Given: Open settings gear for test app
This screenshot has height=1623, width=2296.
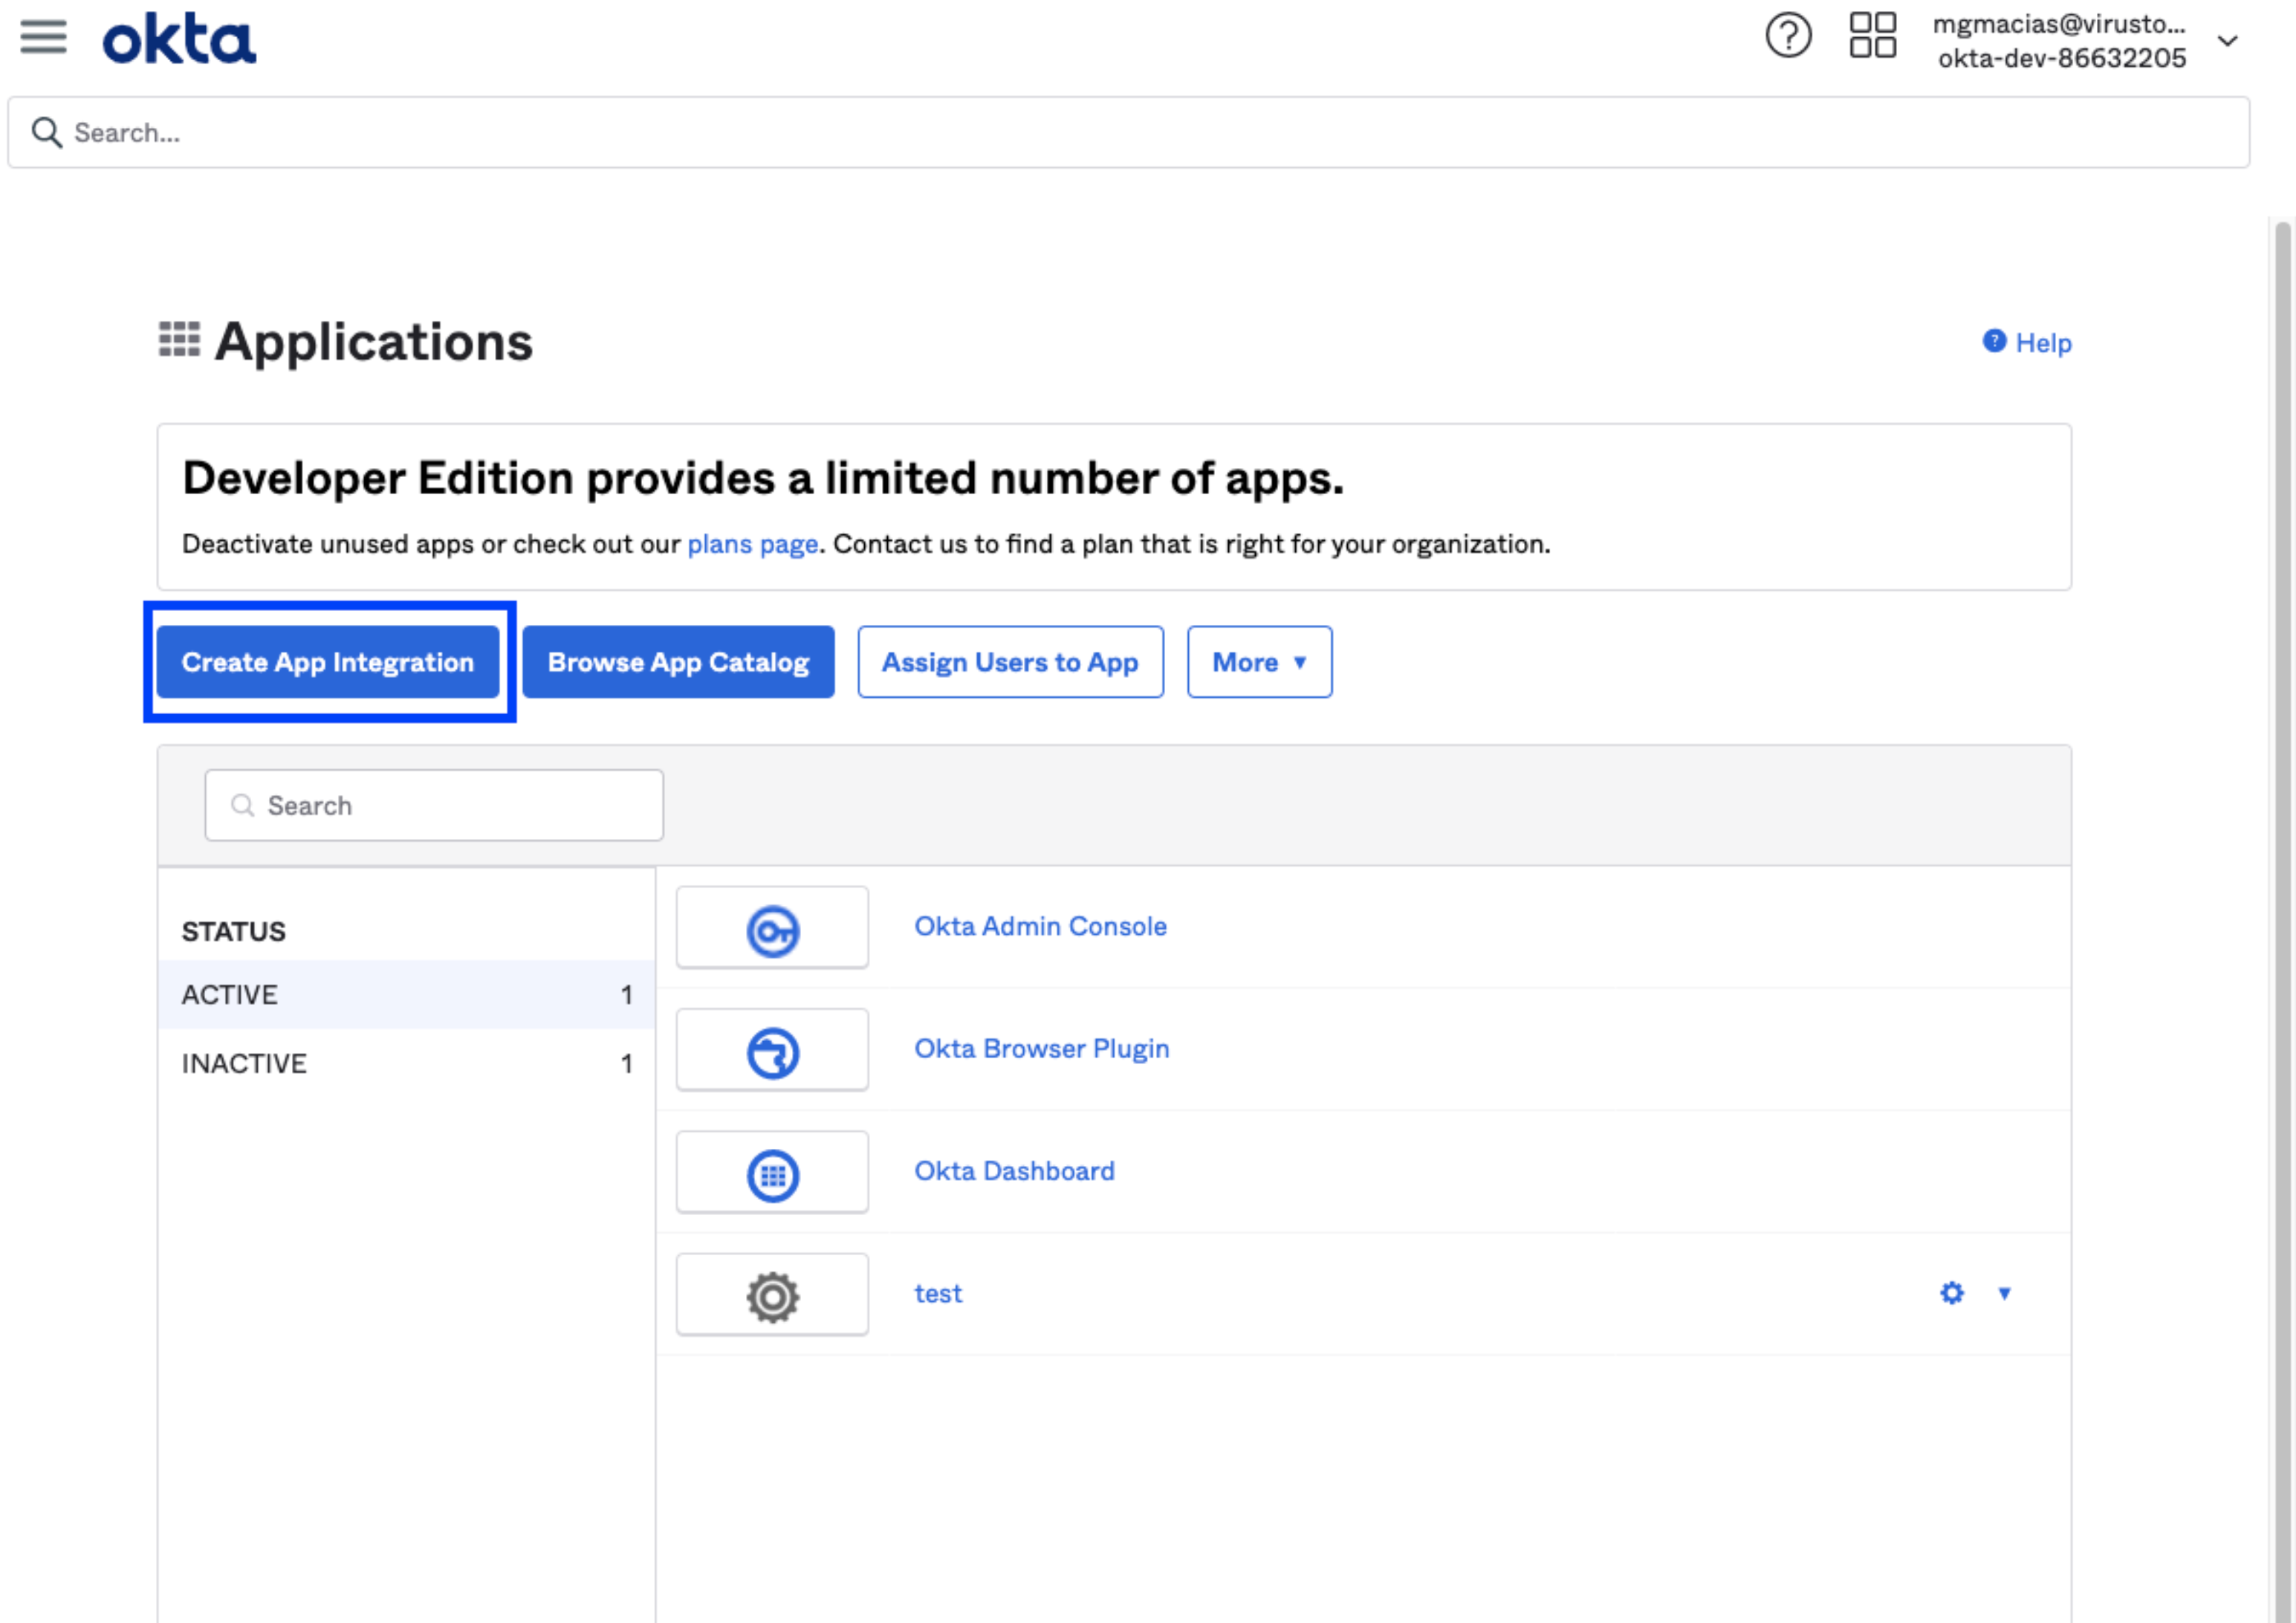Looking at the screenshot, I should click(1951, 1293).
